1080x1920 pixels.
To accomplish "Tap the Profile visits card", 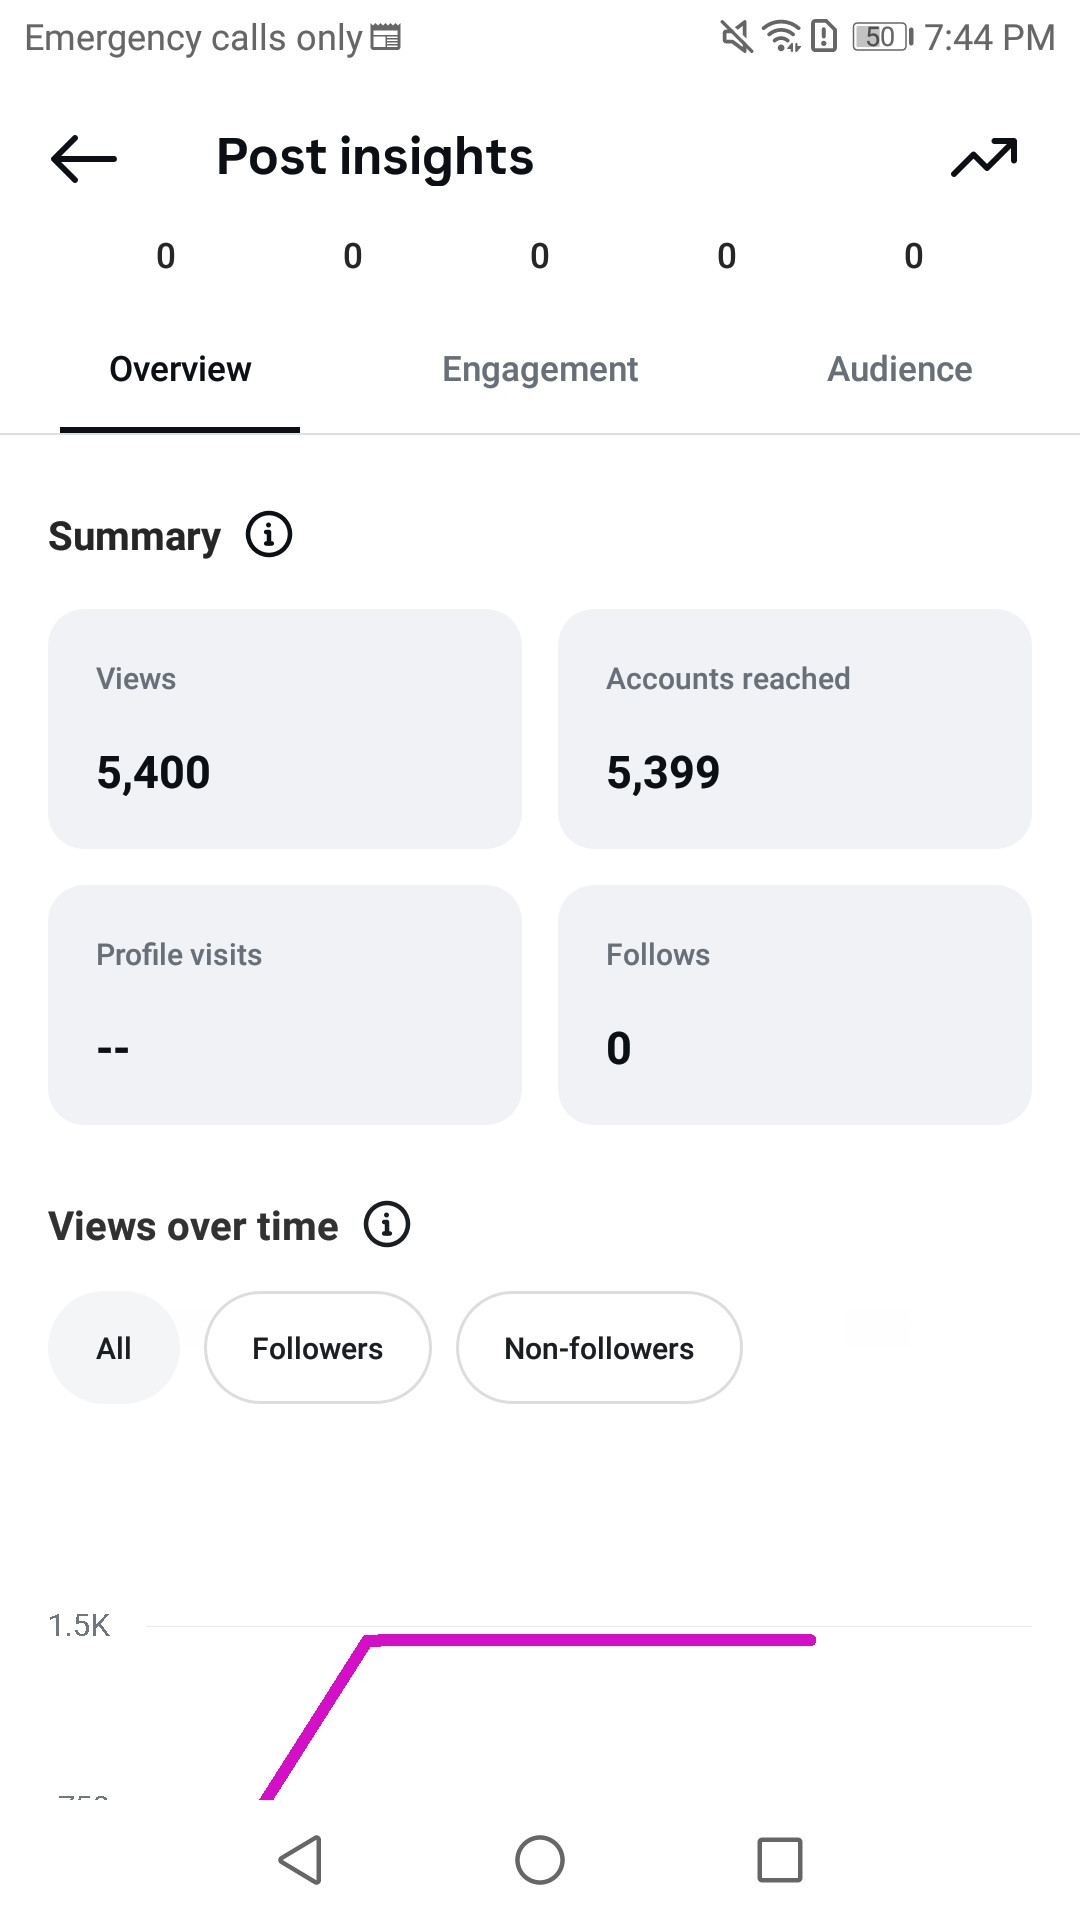I will 285,1005.
